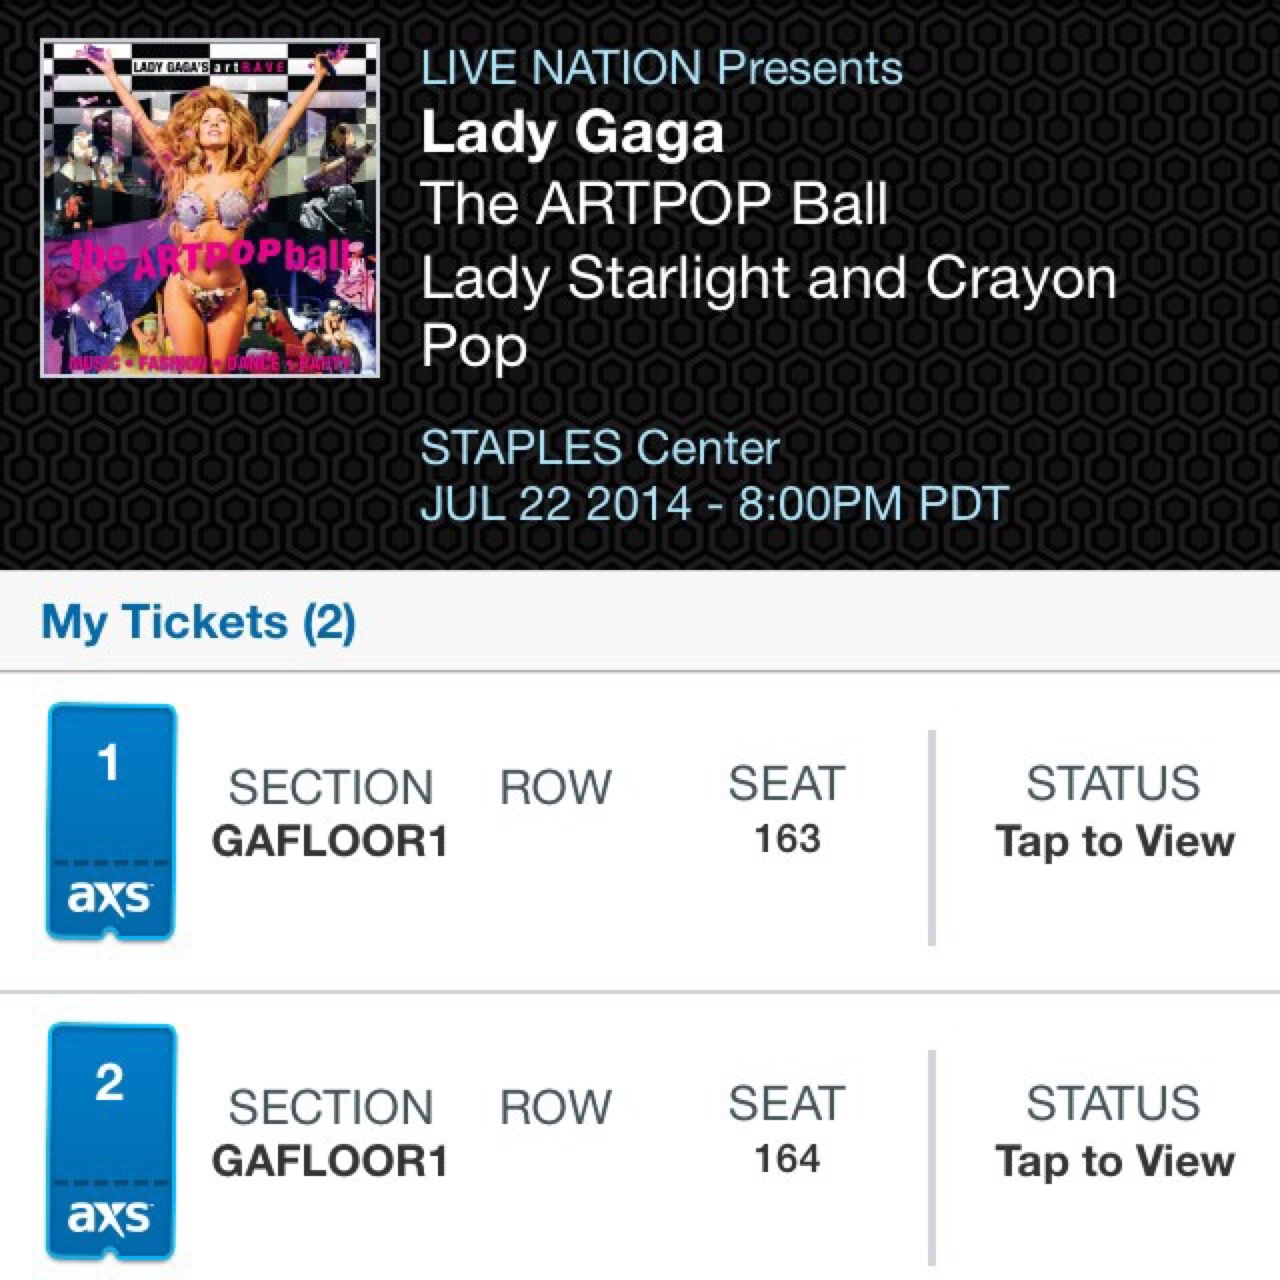Click the SEAT label on first ticket
The width and height of the screenshot is (1280, 1280).
787,784
